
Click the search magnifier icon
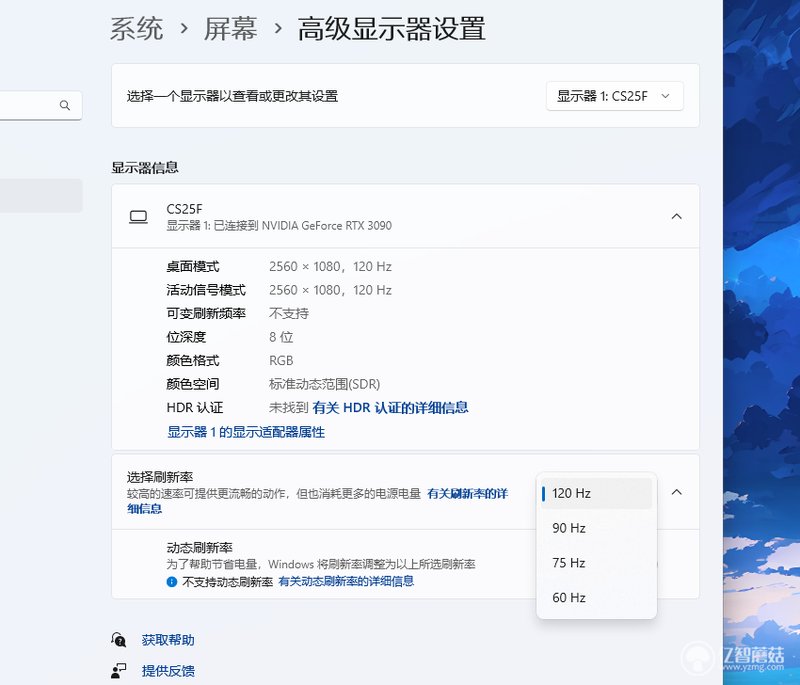[x=65, y=105]
